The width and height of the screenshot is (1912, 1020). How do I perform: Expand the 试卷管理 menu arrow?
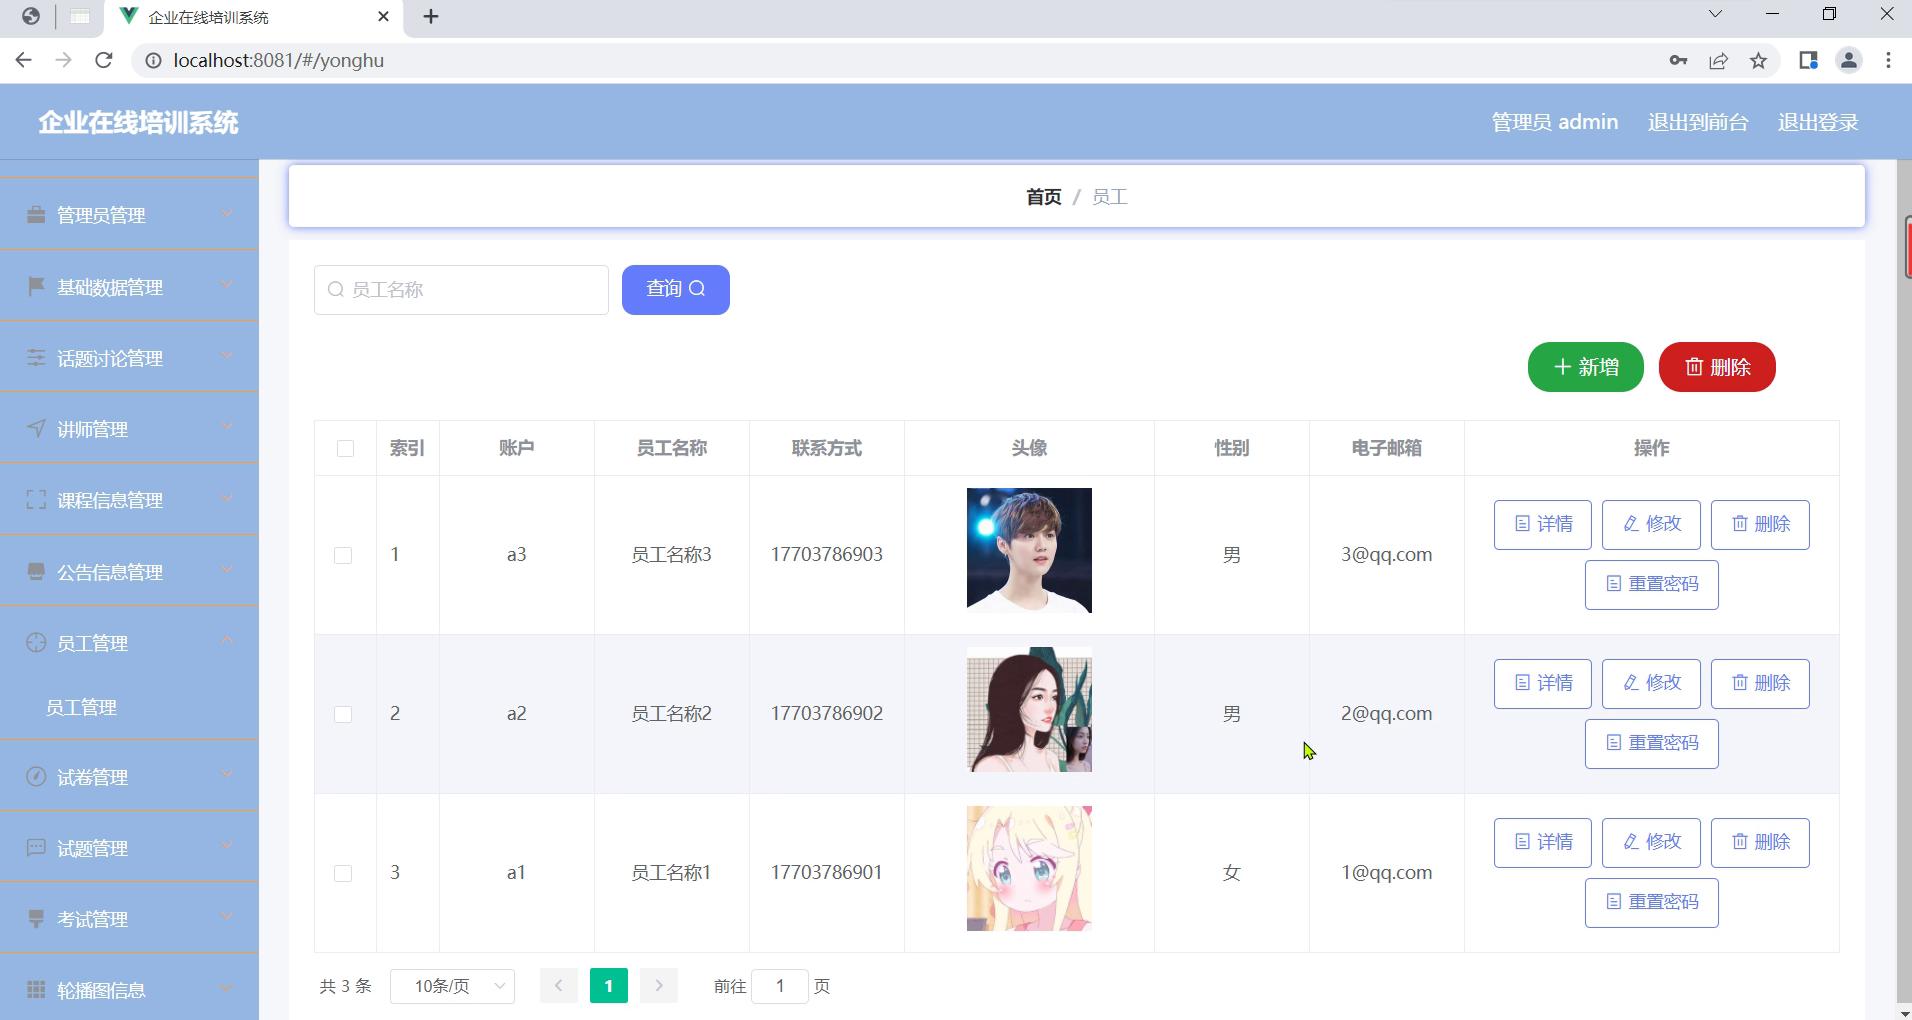pos(227,775)
